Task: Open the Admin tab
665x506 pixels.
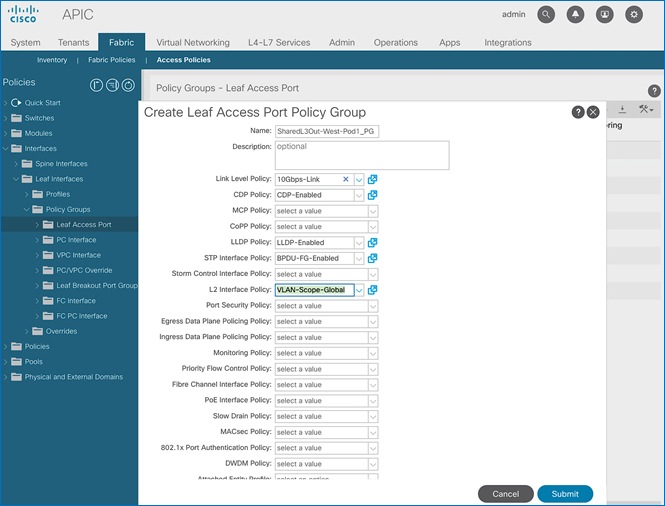Action: [x=342, y=42]
